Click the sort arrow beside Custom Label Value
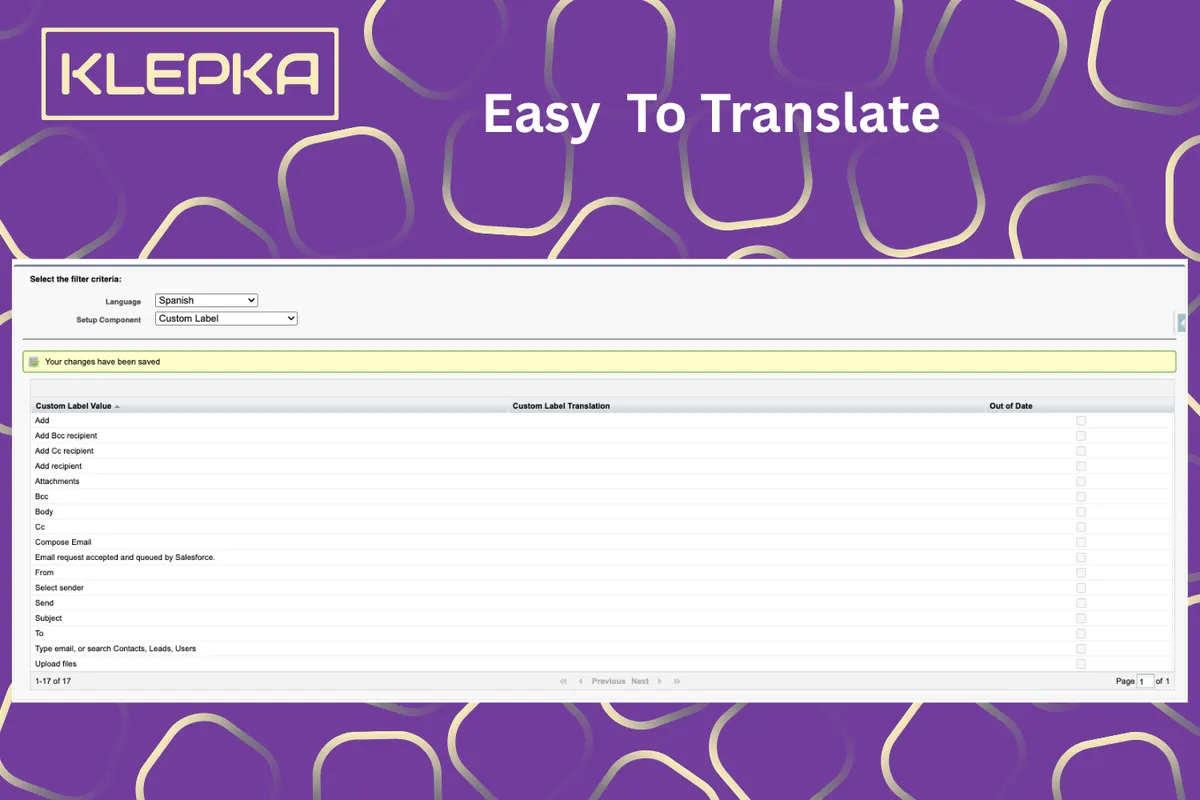 pos(117,407)
